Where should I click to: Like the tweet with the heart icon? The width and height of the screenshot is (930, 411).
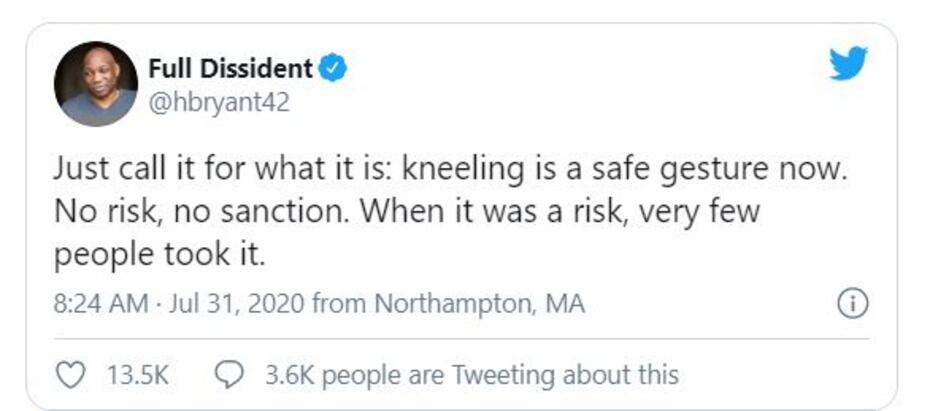(x=69, y=375)
